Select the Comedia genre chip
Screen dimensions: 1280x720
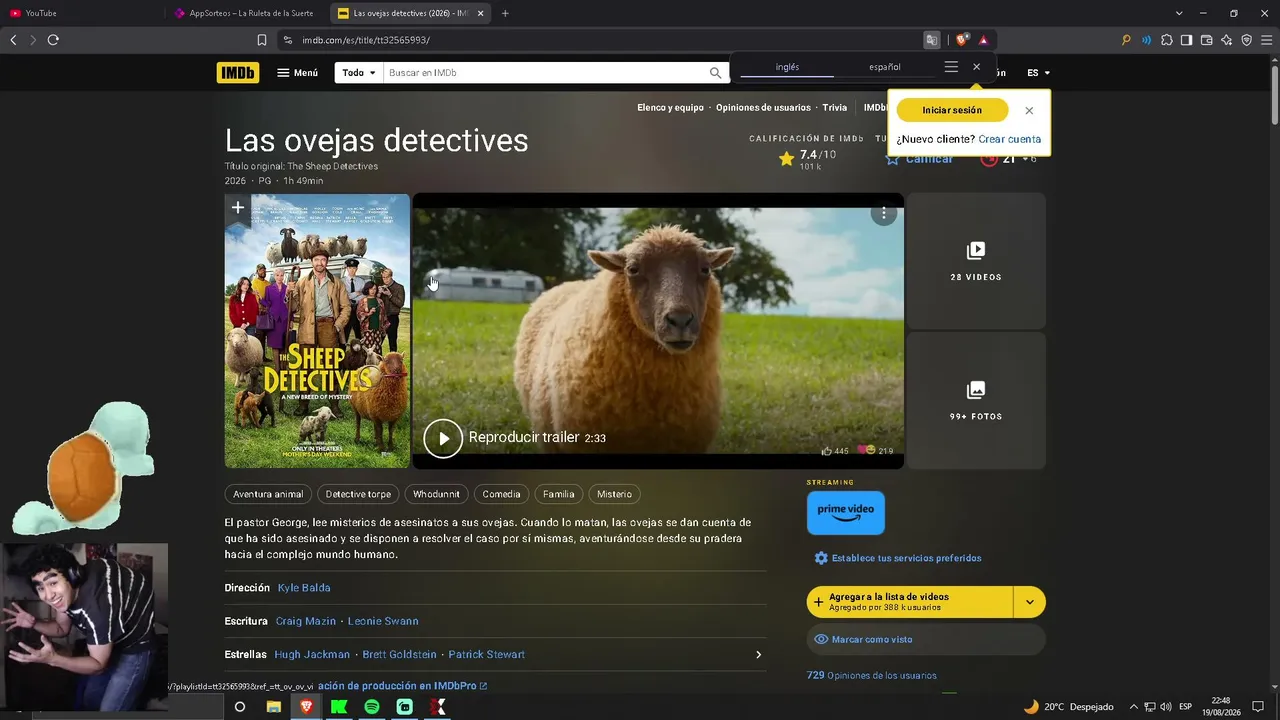pyautogui.click(x=501, y=494)
